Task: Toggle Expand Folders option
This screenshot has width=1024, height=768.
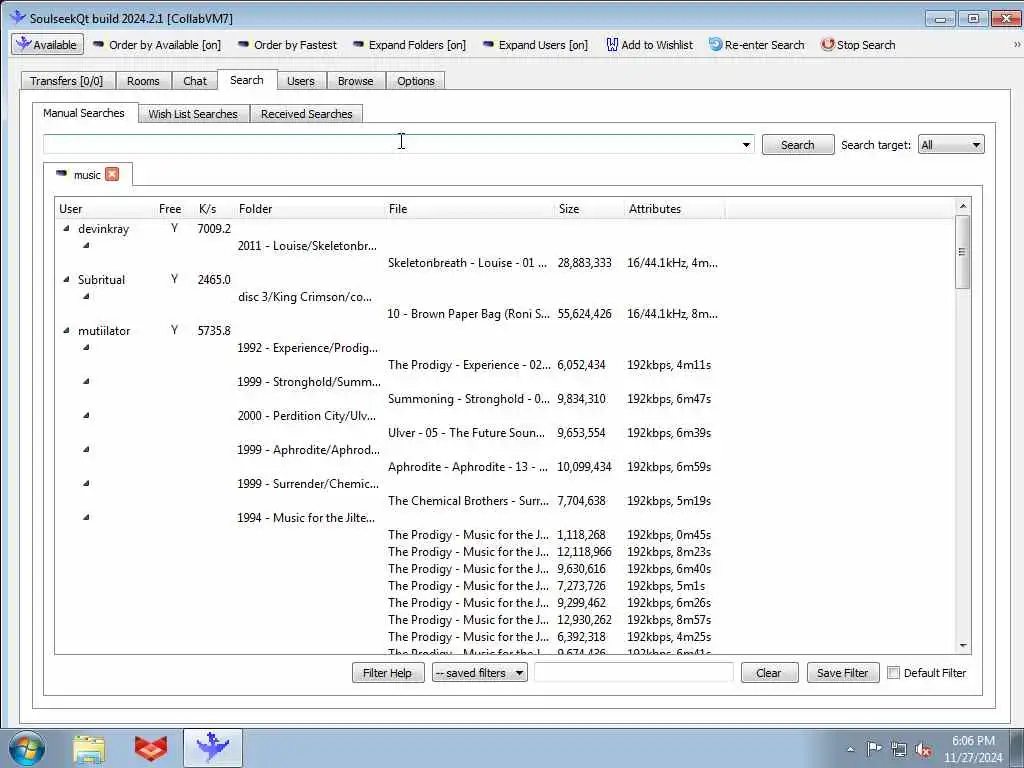Action: (x=409, y=44)
